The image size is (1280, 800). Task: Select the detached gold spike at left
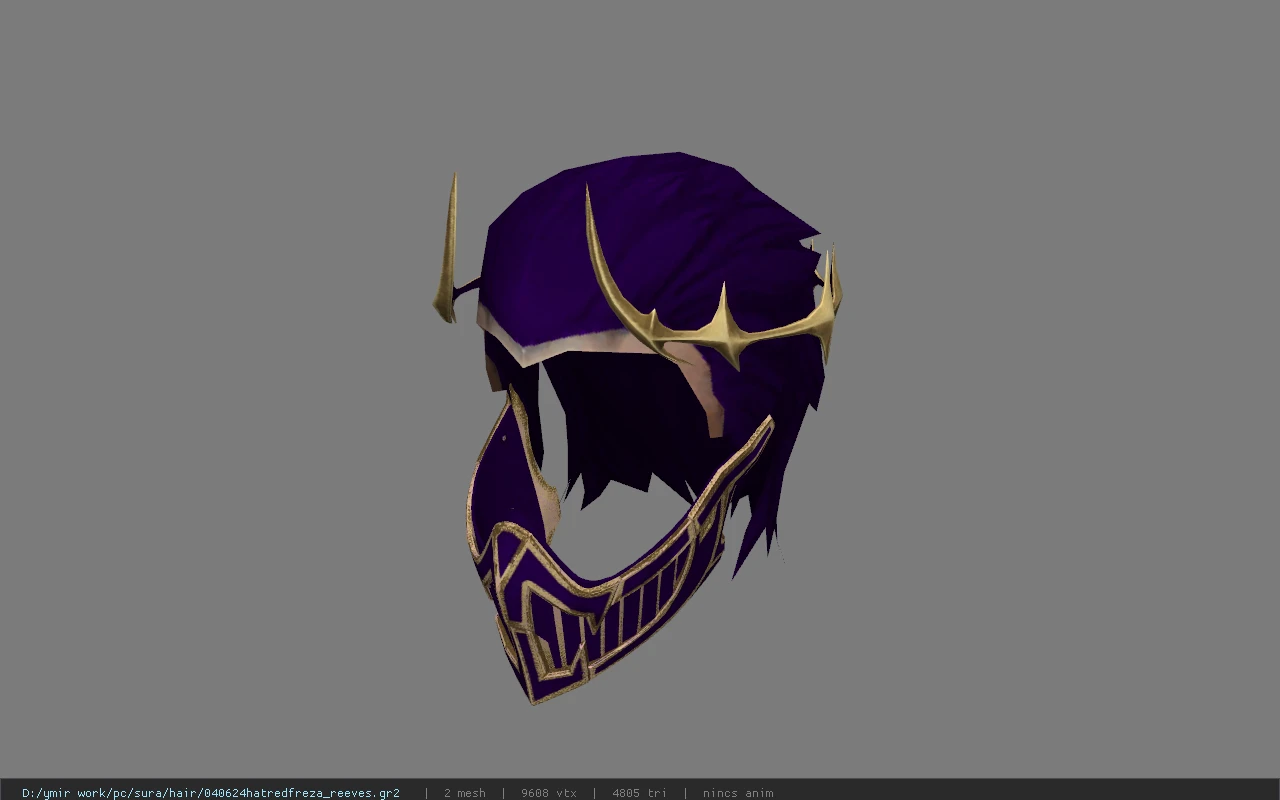pyautogui.click(x=447, y=250)
